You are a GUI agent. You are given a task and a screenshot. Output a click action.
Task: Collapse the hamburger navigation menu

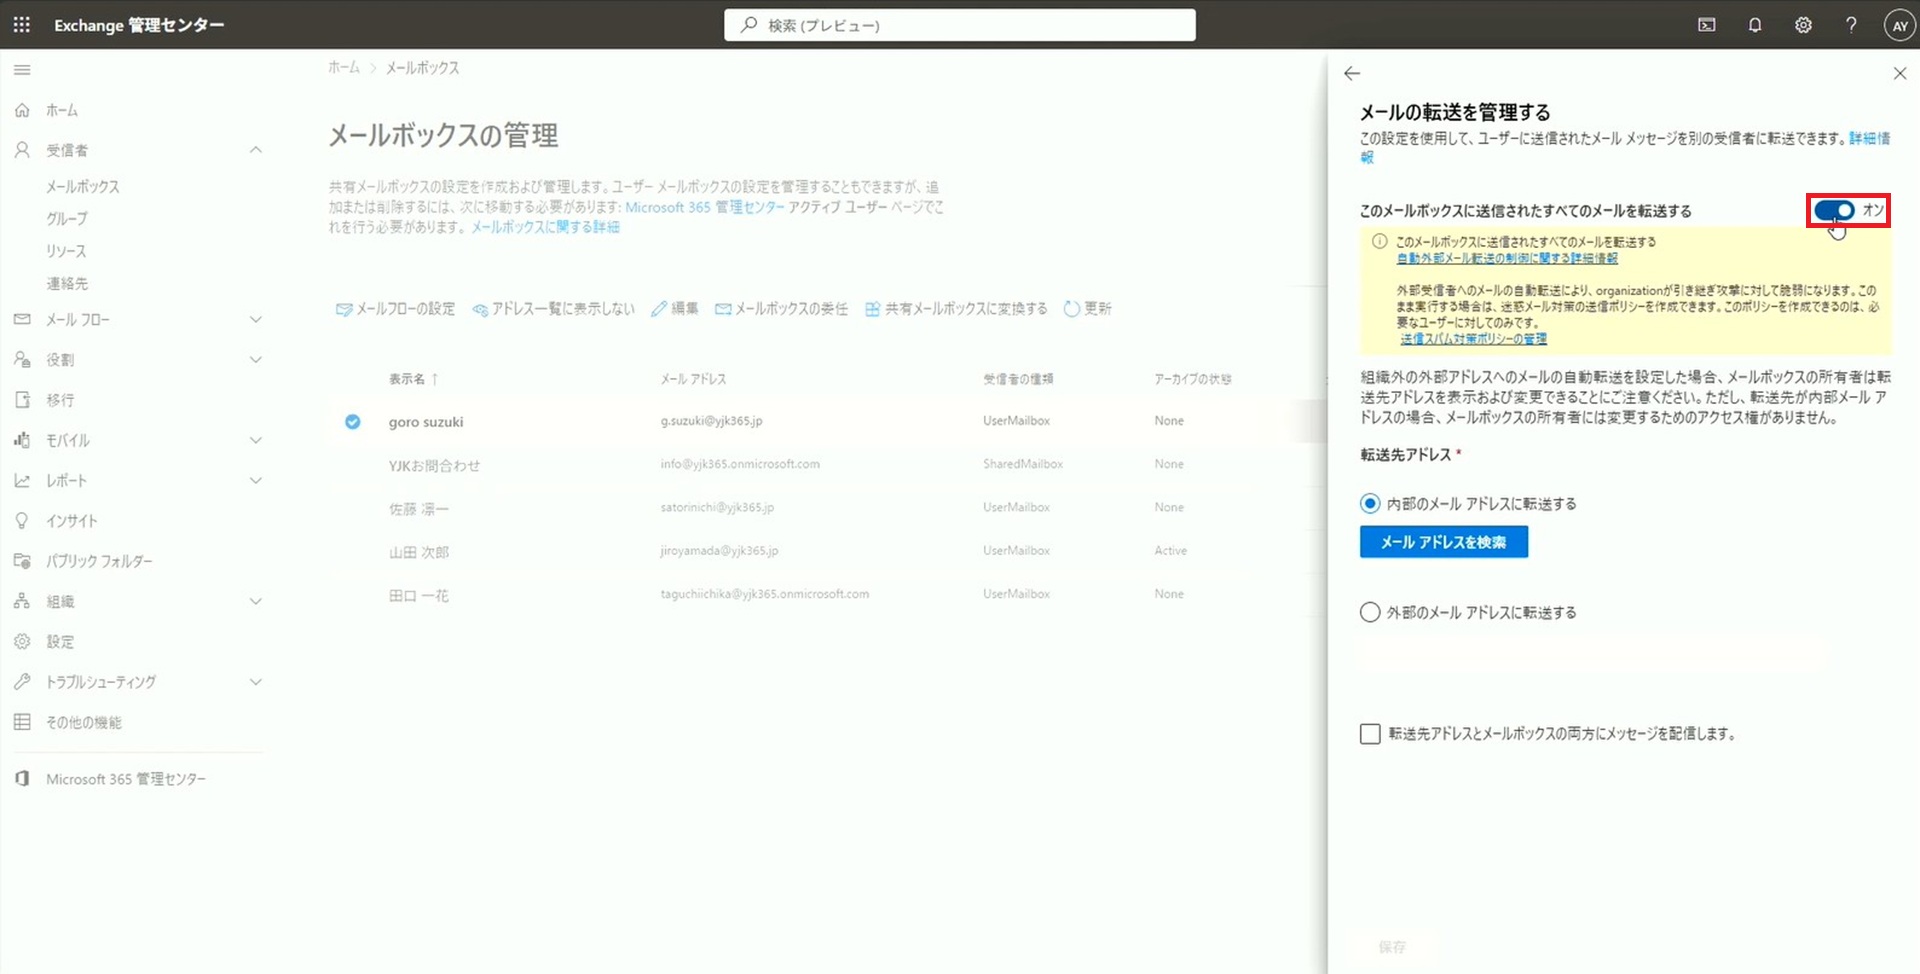(x=22, y=70)
